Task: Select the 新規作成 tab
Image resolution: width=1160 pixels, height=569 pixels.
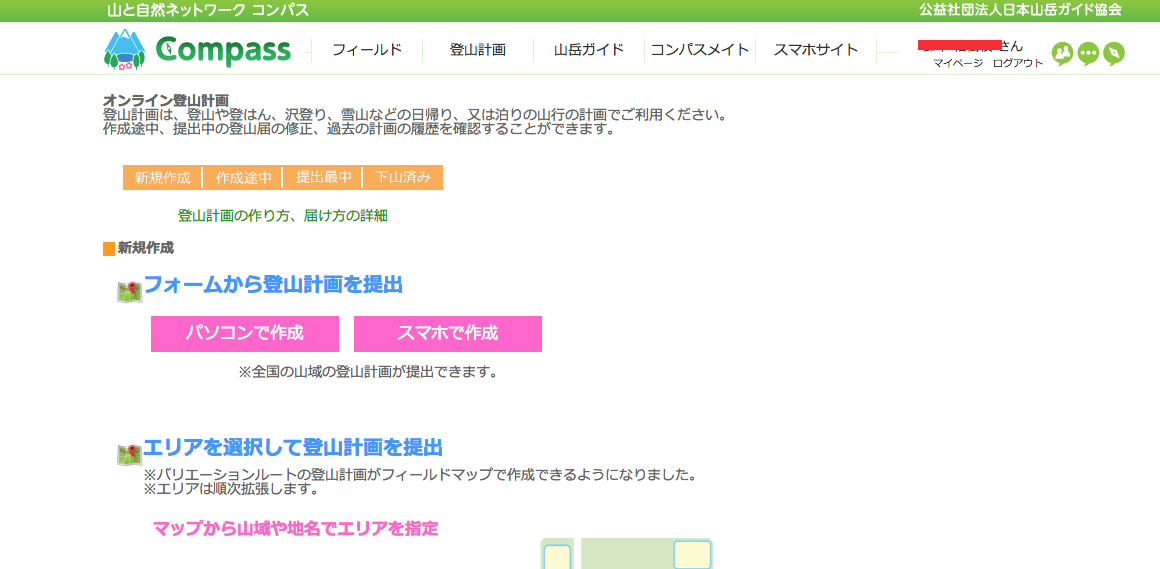Action: coord(162,178)
